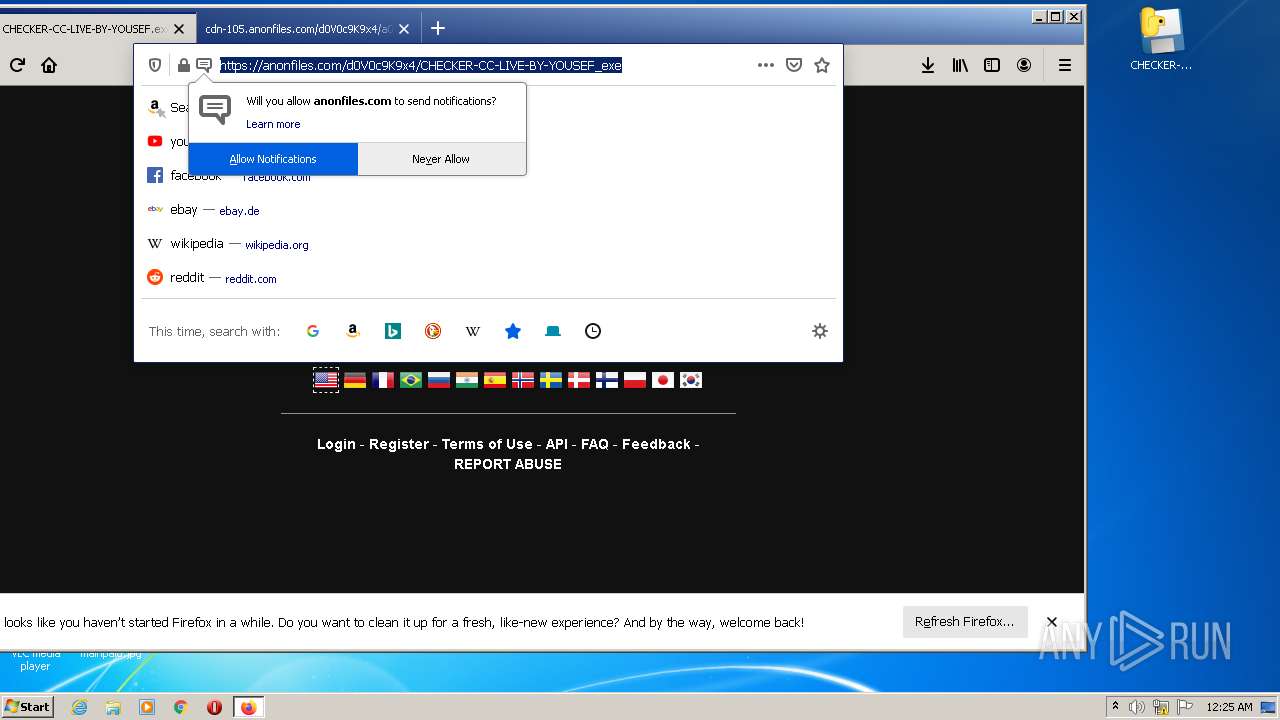Toggle the sidebar view

pyautogui.click(x=992, y=65)
